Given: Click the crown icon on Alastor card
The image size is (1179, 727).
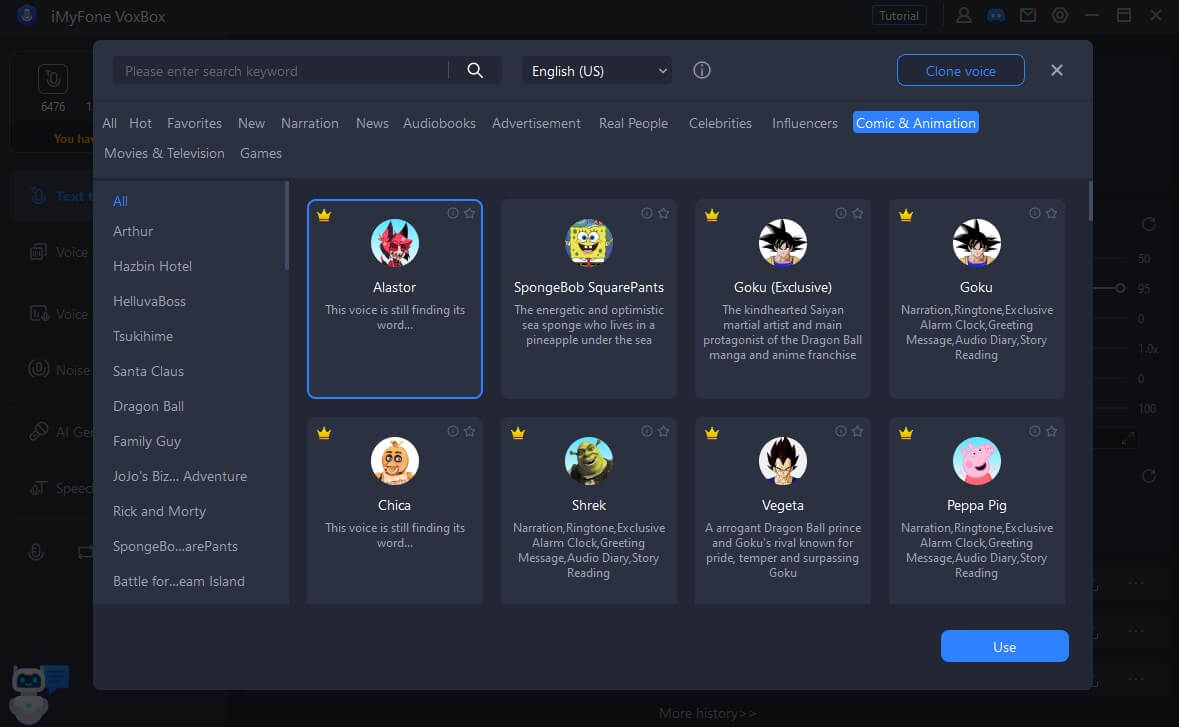Looking at the screenshot, I should (324, 215).
